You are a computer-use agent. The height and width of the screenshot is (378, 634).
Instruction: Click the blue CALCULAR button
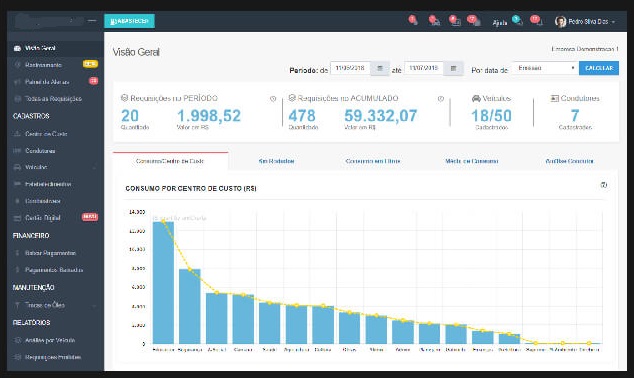599,68
